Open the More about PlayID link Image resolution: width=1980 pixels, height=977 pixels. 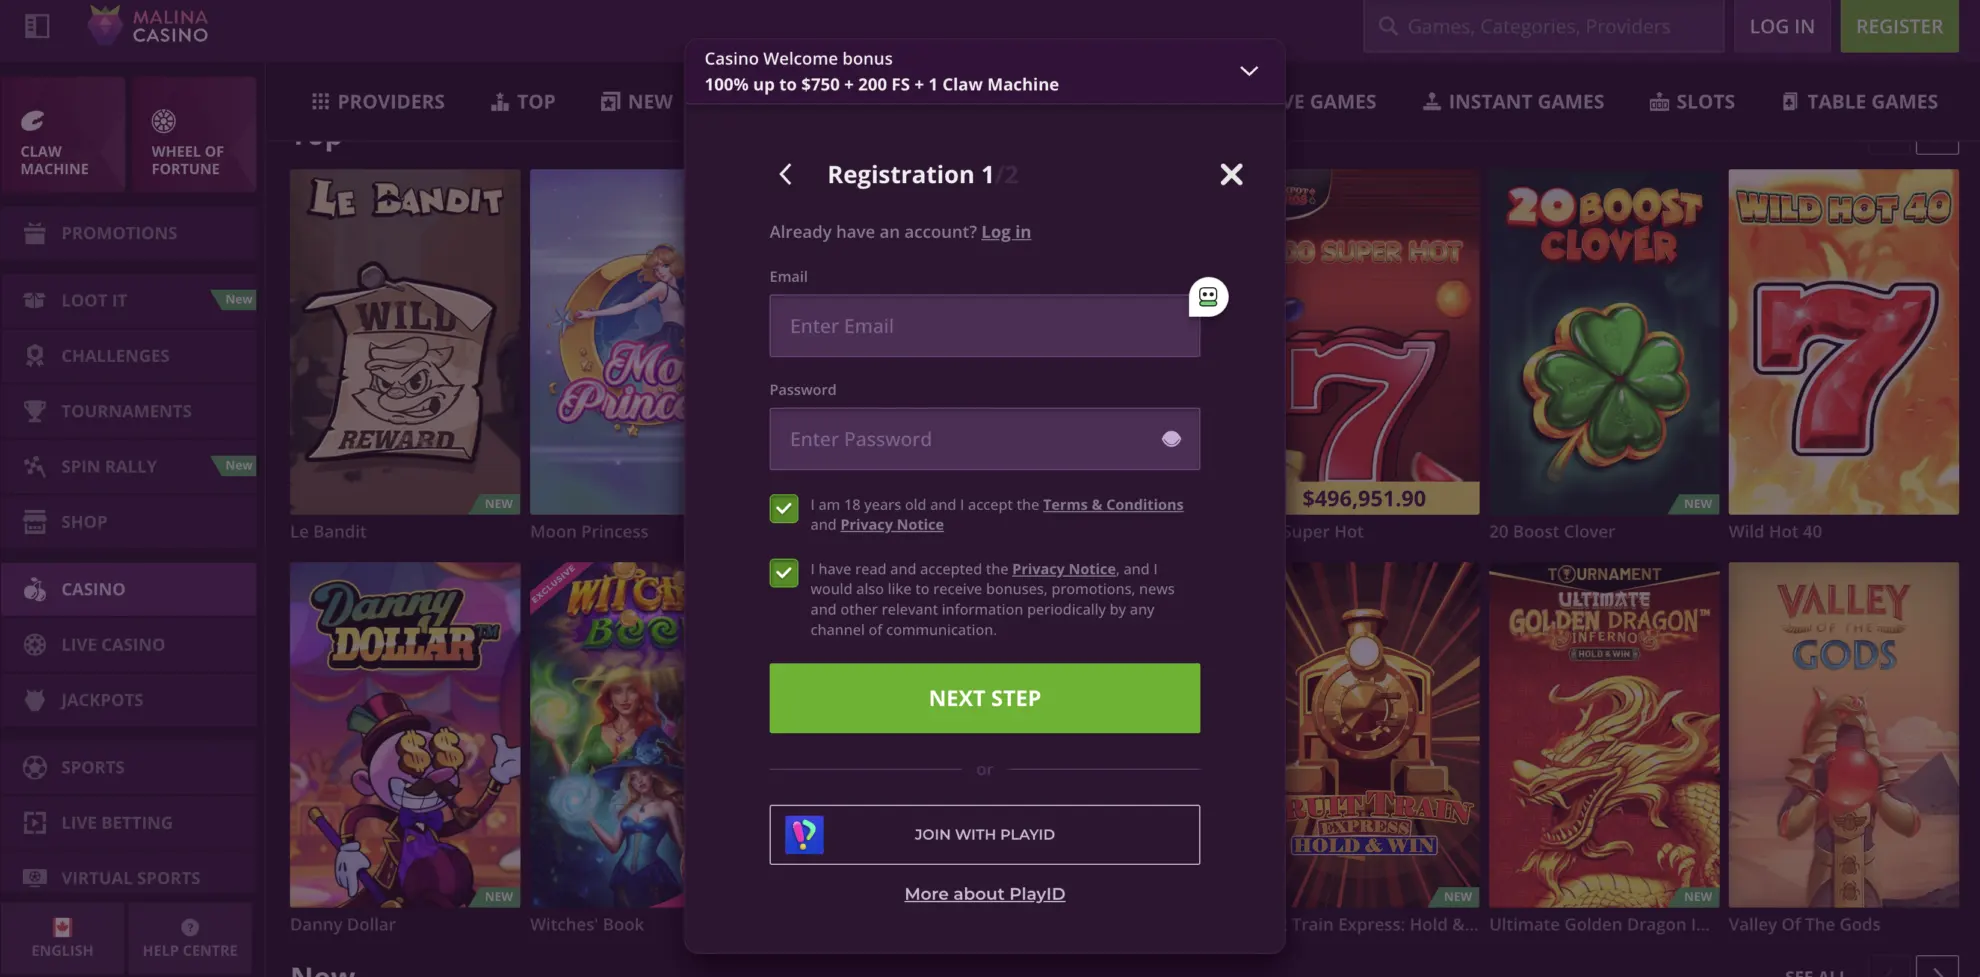[x=984, y=893]
